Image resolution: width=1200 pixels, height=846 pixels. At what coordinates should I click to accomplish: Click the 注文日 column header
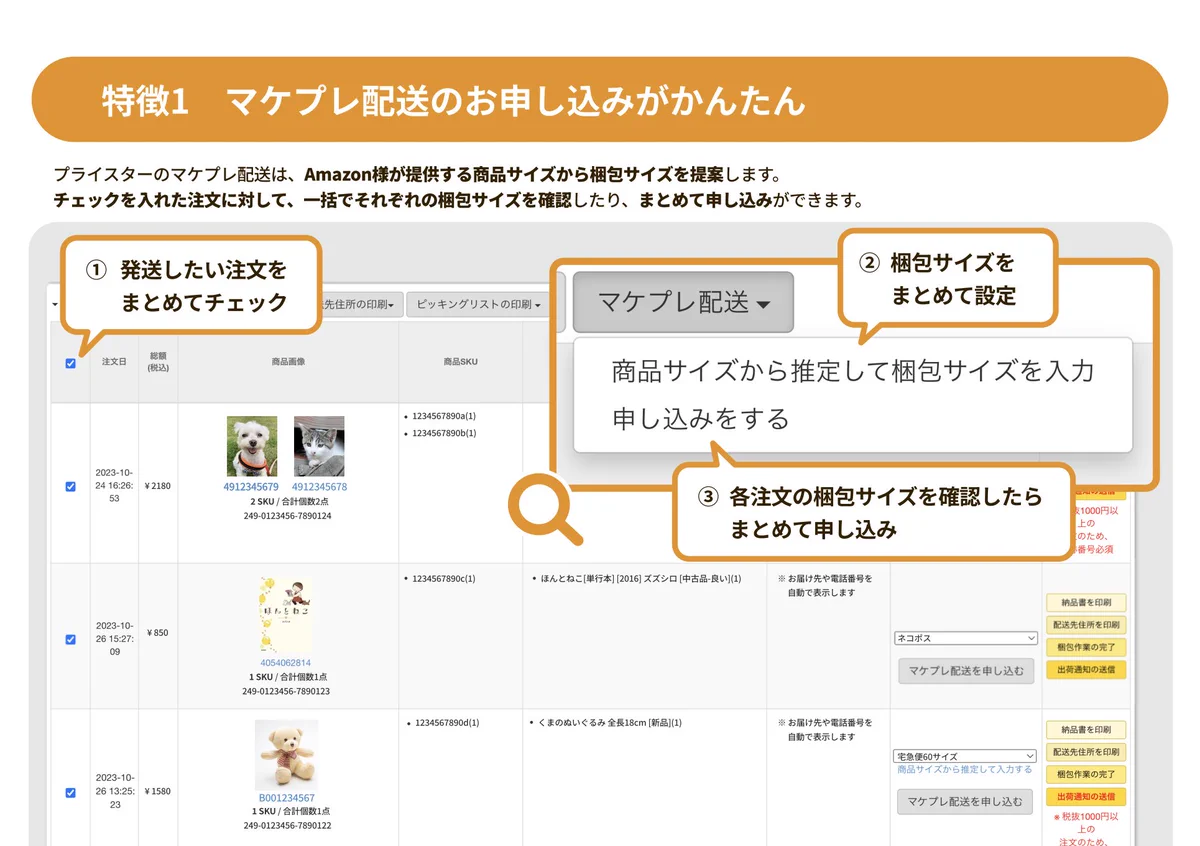pyautogui.click(x=114, y=362)
